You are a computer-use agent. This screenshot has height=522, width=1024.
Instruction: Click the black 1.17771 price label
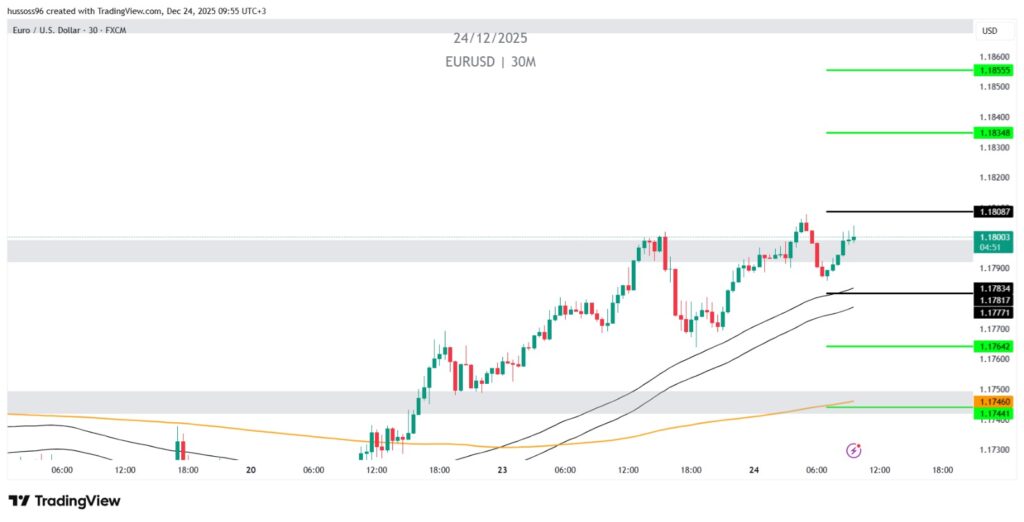[x=994, y=312]
